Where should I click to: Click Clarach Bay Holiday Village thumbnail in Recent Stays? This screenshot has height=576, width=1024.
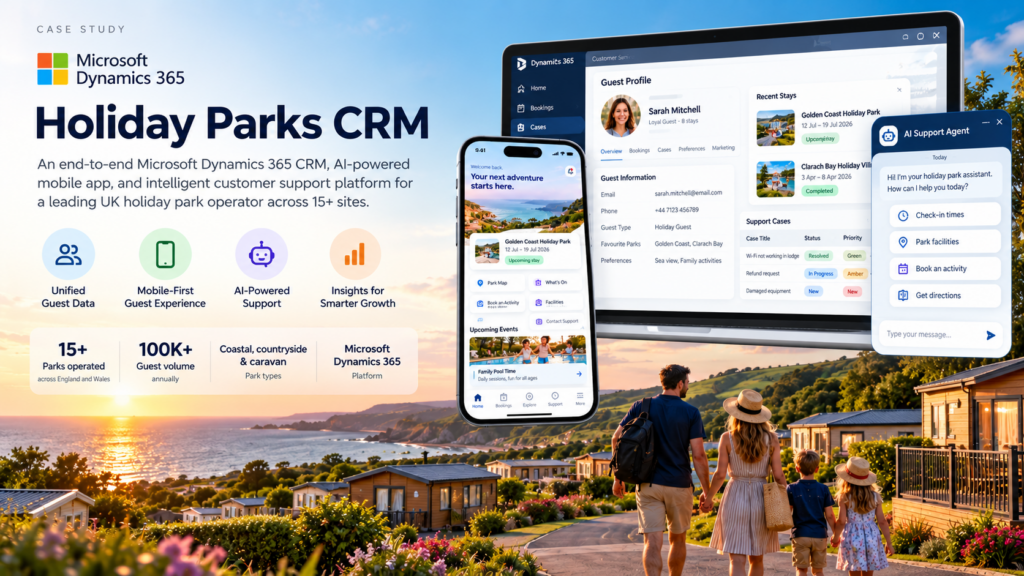coord(775,179)
